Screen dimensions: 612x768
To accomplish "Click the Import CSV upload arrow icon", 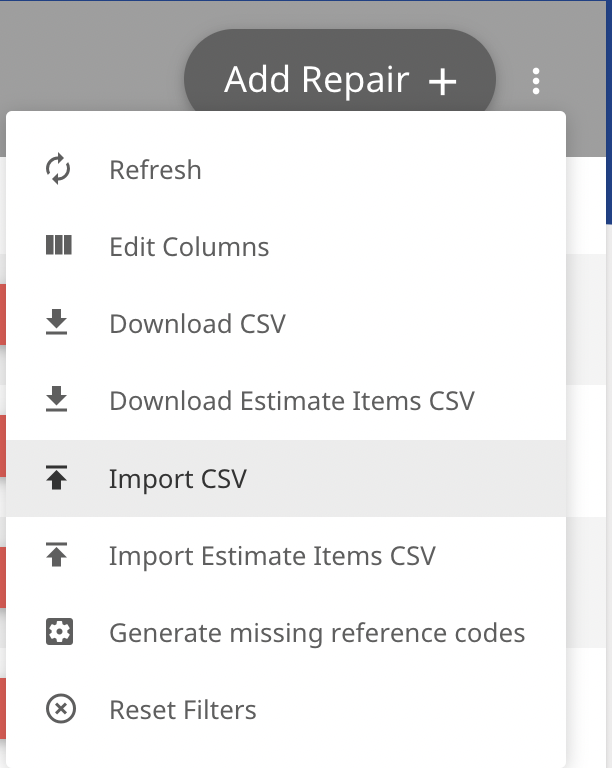I will point(57,477).
